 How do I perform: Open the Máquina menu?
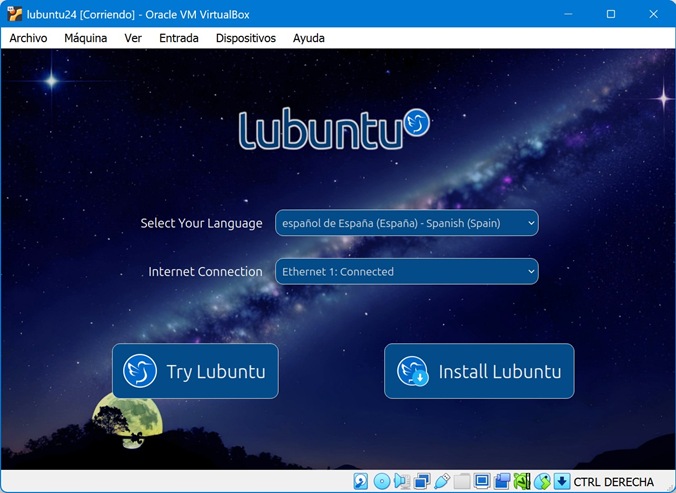click(85, 38)
